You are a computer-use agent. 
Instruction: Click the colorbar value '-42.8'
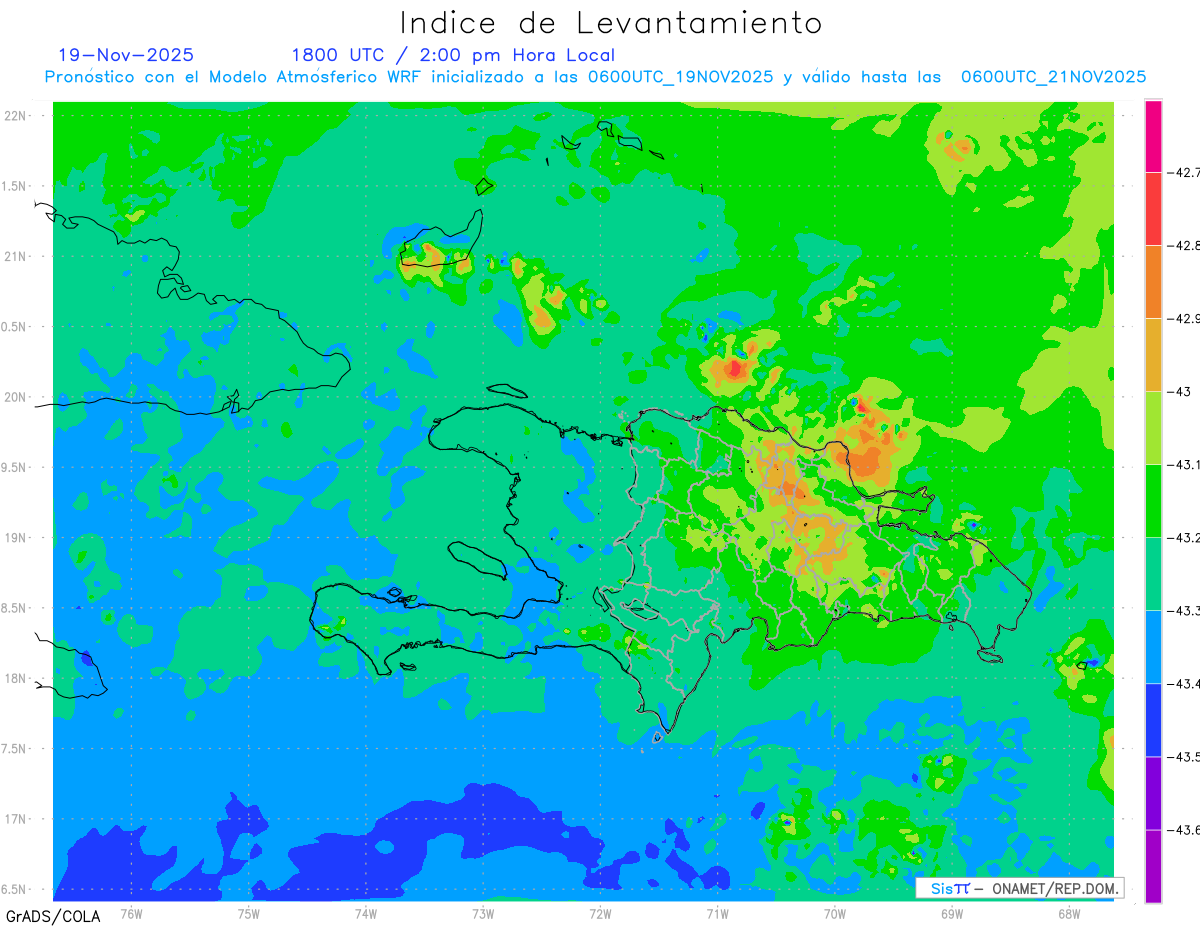[1184, 245]
